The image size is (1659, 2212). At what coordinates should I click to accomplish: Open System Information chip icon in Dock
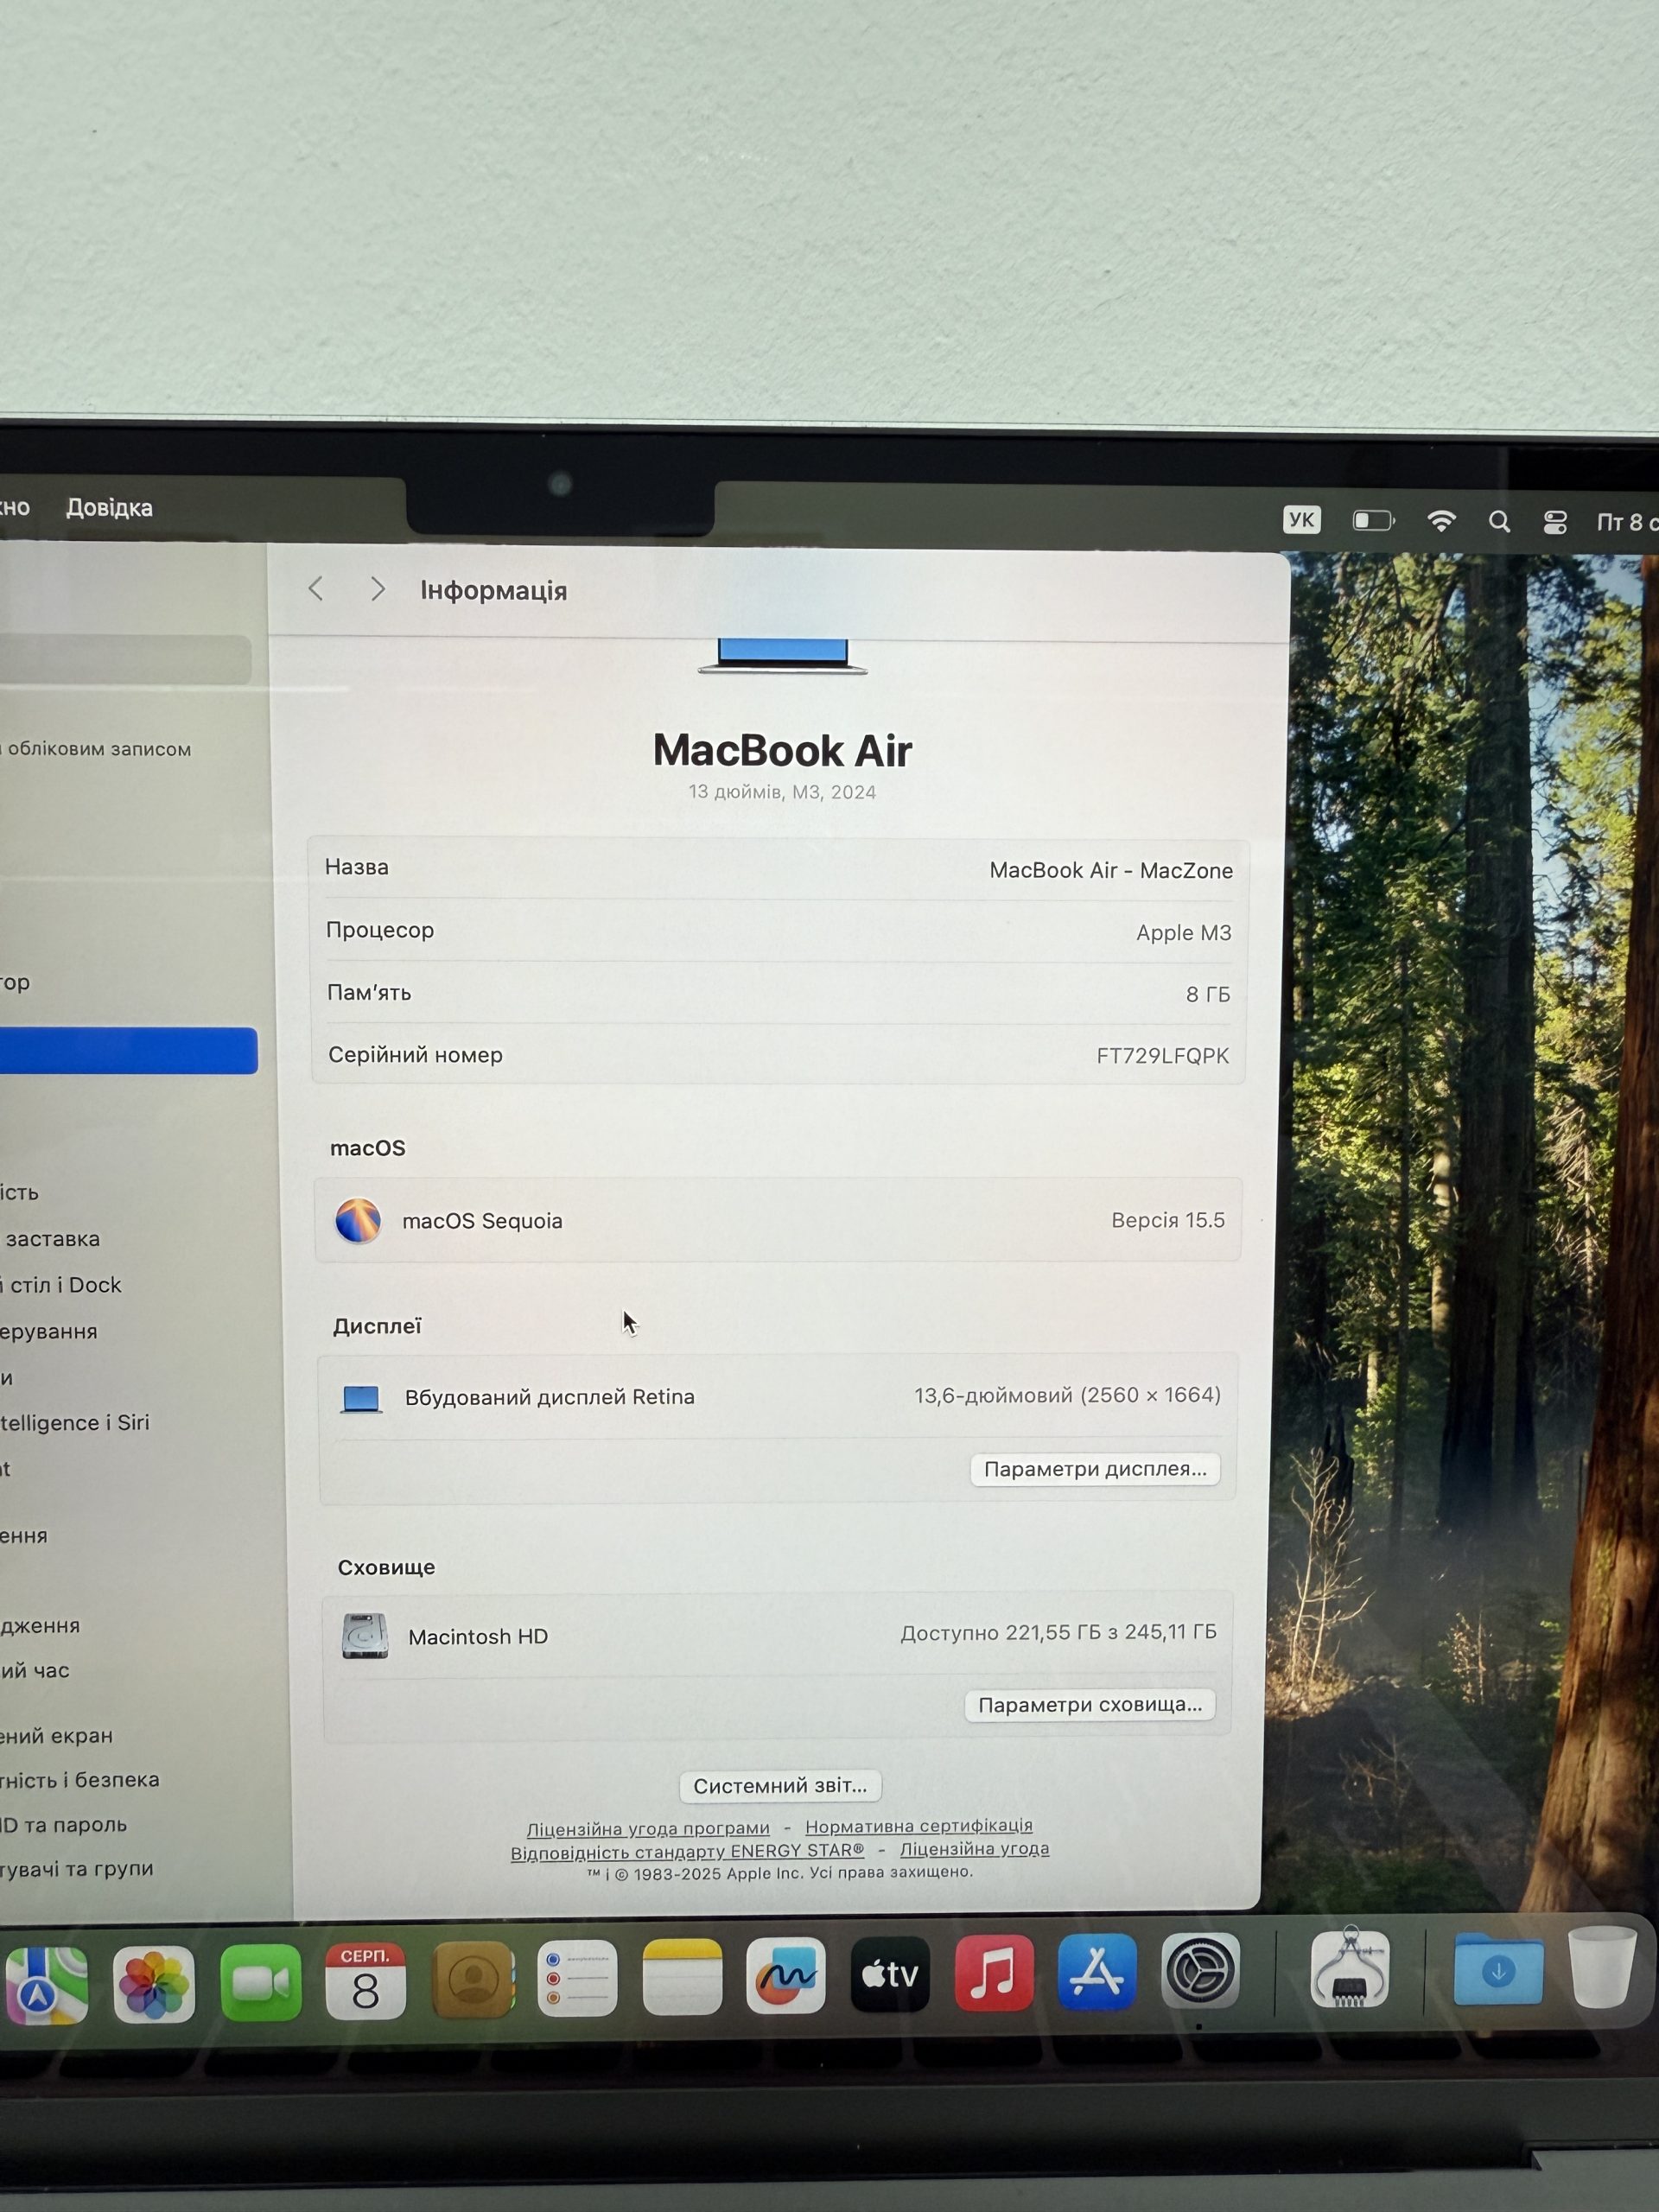point(1350,1969)
